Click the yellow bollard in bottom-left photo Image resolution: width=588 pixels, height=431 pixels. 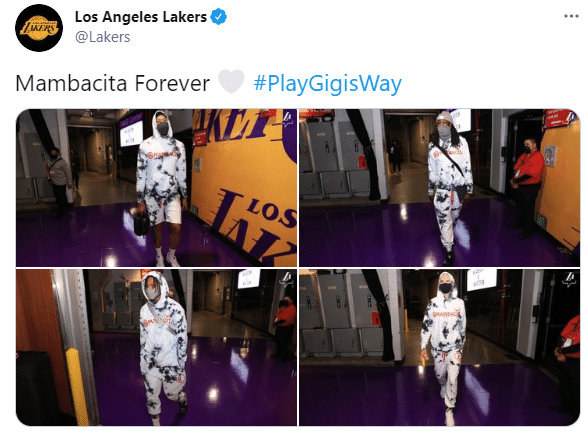click(77, 386)
